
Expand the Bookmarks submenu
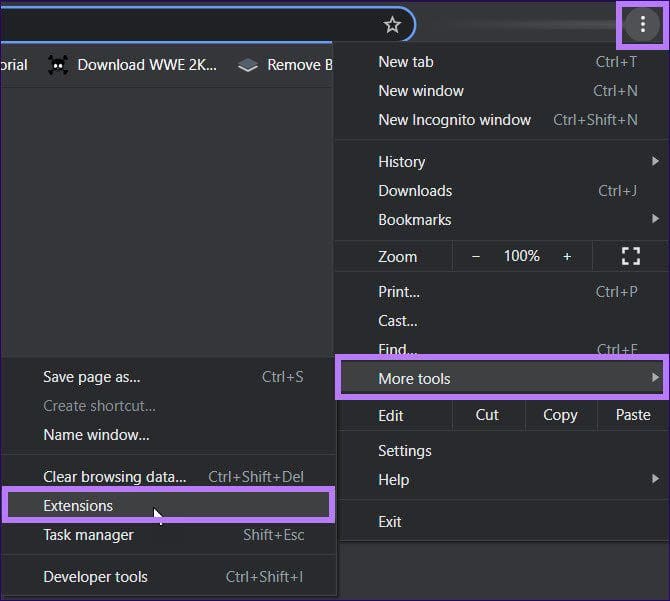(502, 220)
